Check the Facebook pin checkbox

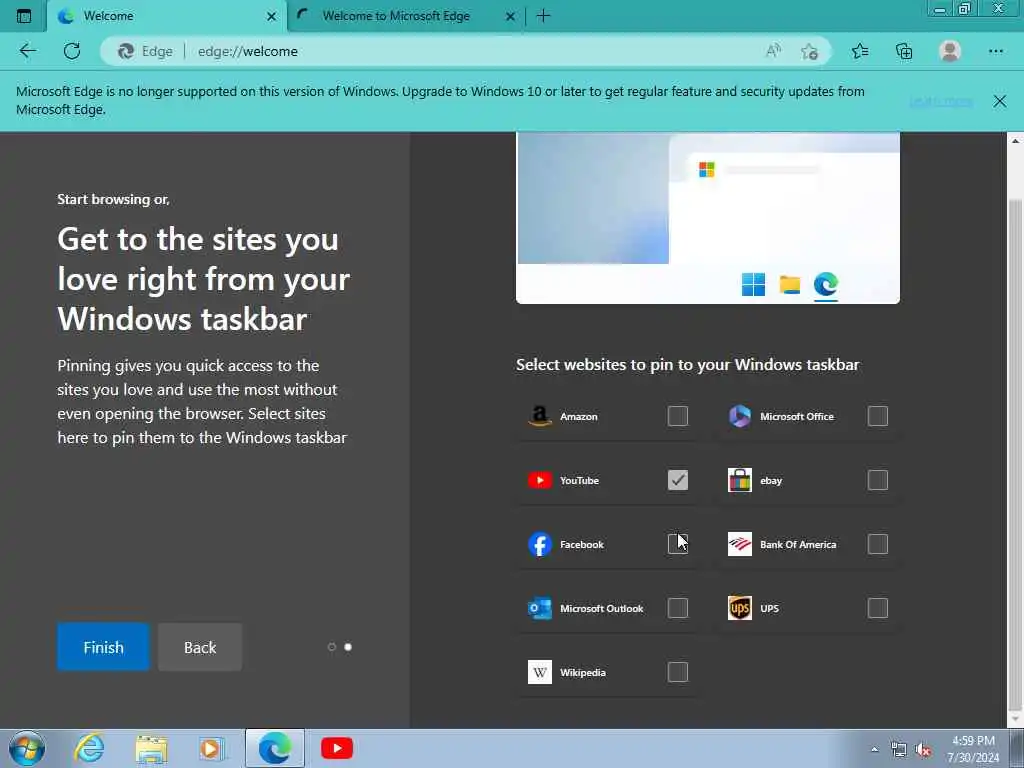678,544
